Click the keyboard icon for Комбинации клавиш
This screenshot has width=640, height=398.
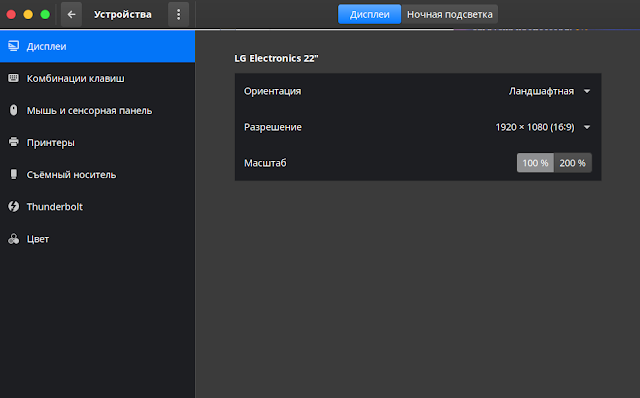tap(13, 78)
